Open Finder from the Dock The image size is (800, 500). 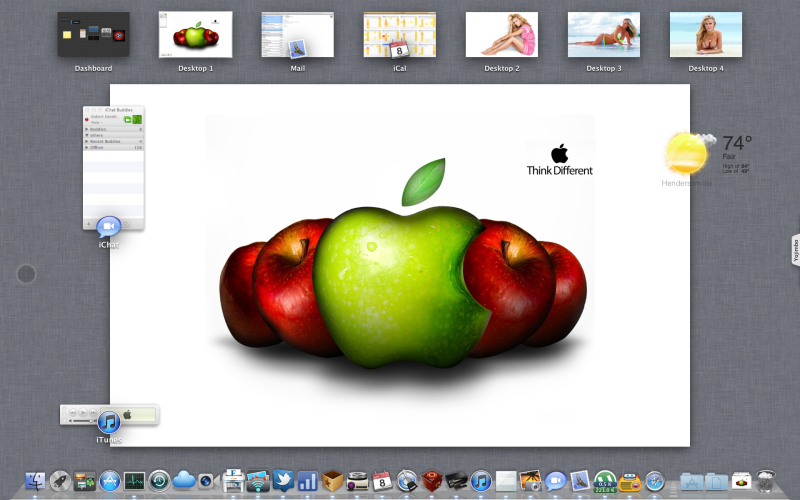(35, 481)
